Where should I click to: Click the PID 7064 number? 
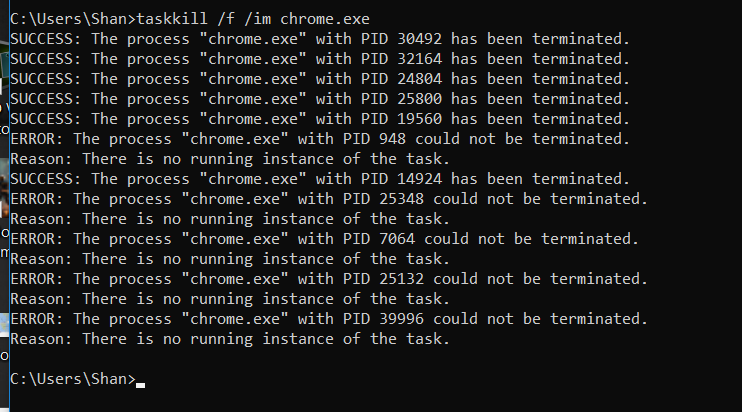point(397,239)
